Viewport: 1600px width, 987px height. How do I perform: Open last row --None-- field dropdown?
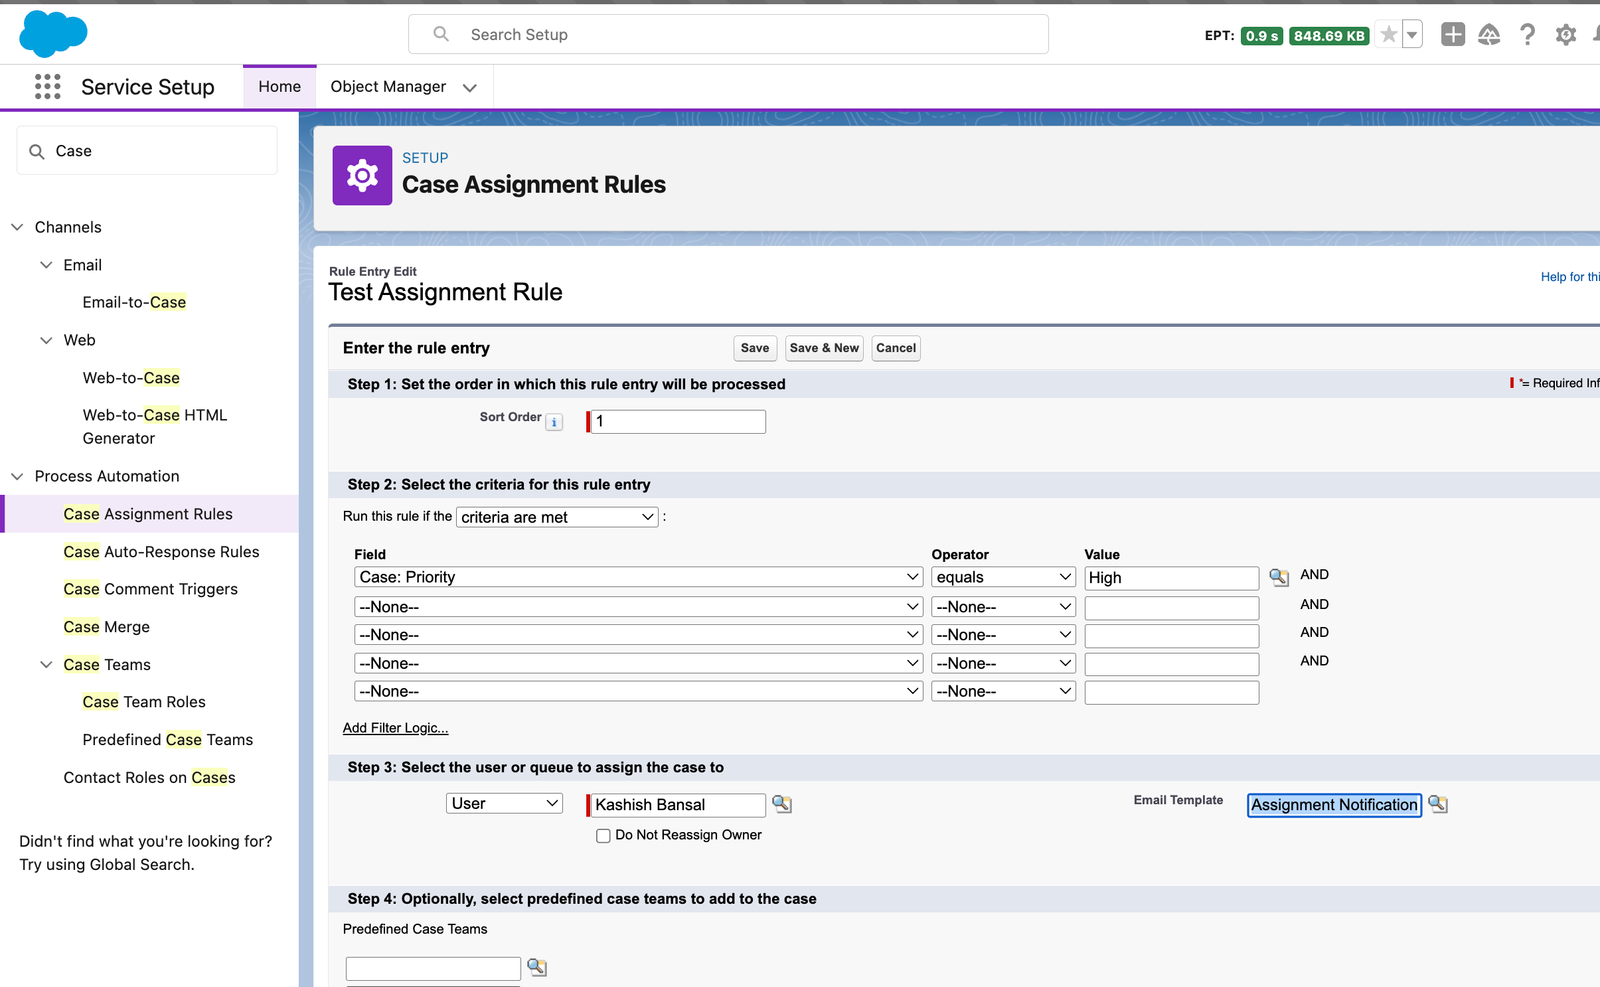(x=638, y=691)
